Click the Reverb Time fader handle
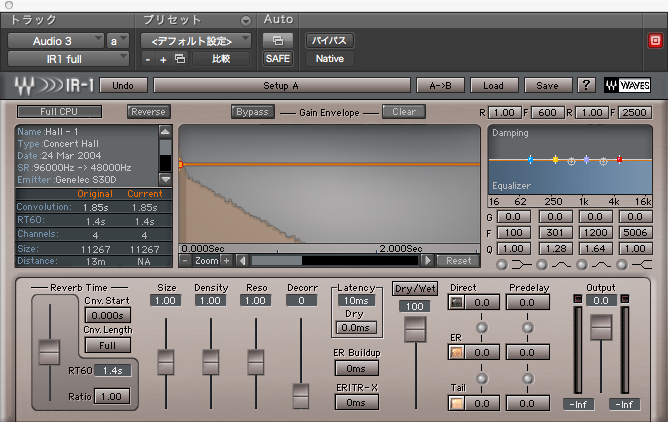The width and height of the screenshot is (668, 422). [49, 352]
